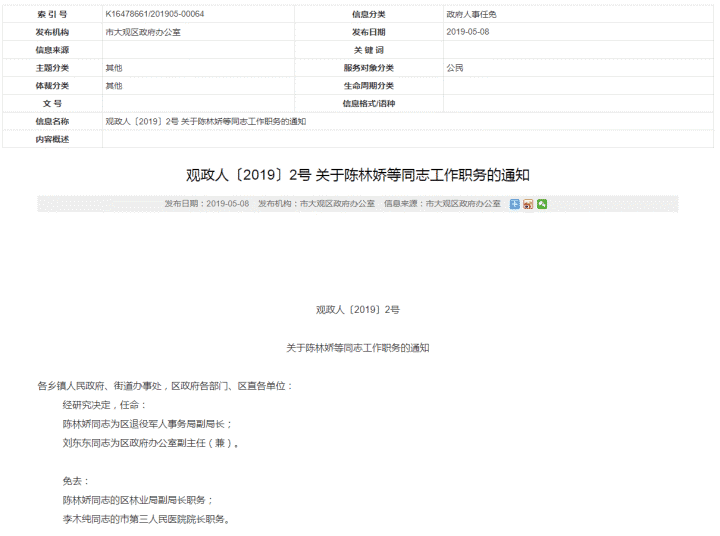Share via the blue Tencent Weibo icon
Image resolution: width=720 pixels, height=536 pixels.
(x=514, y=204)
